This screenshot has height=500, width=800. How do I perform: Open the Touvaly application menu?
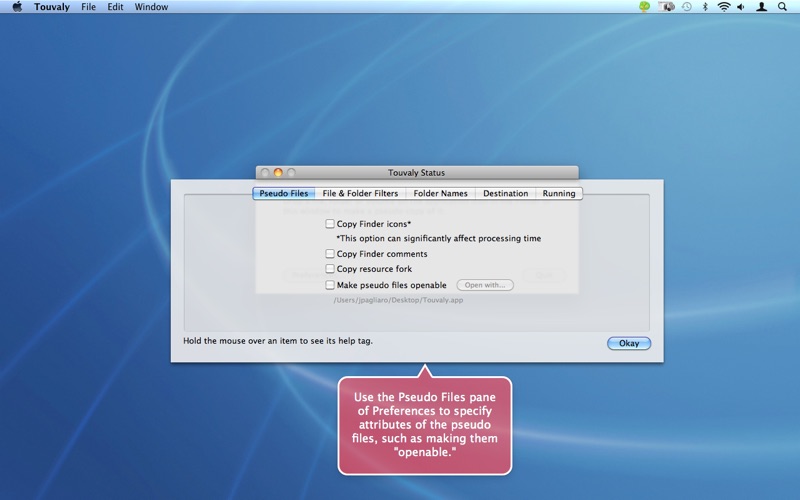52,7
